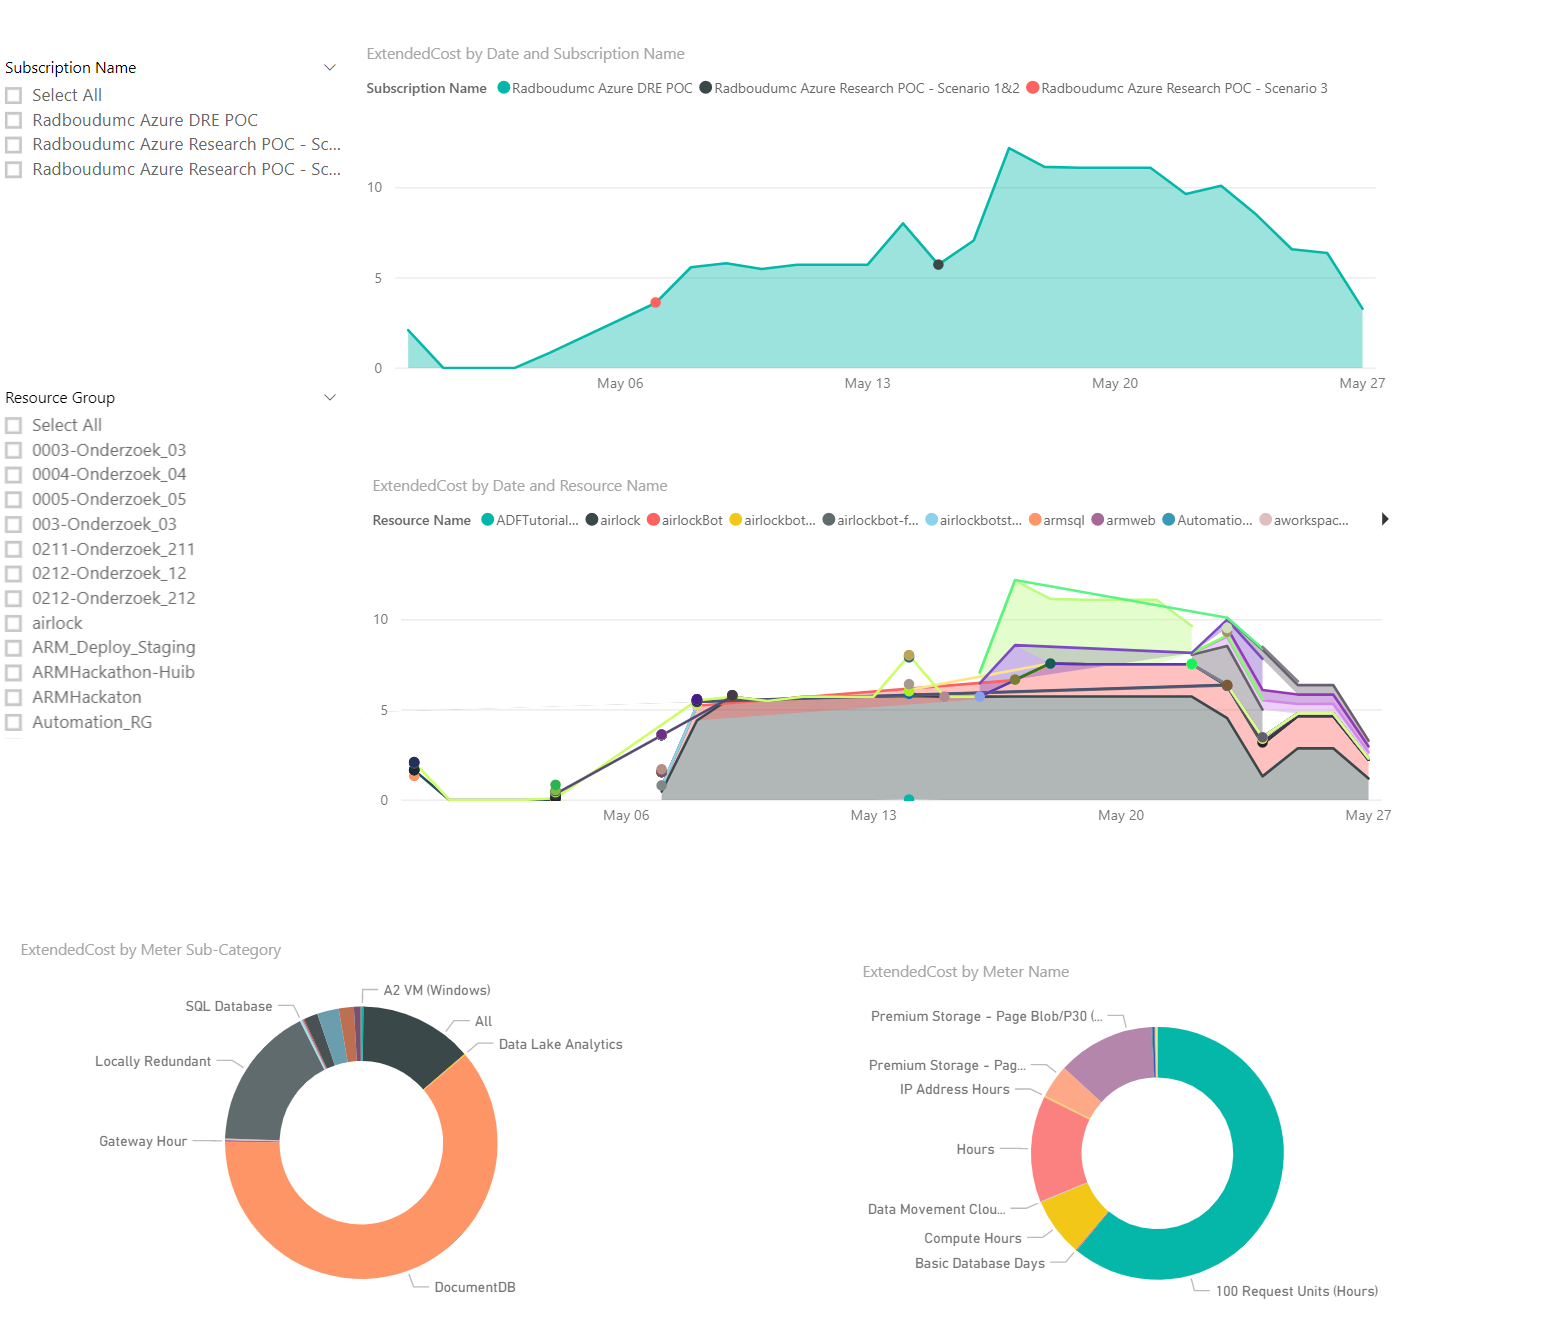Viewport: 1556px width, 1320px height.
Task: Click the Scenario 3 red legend dot
Action: click(x=1033, y=88)
